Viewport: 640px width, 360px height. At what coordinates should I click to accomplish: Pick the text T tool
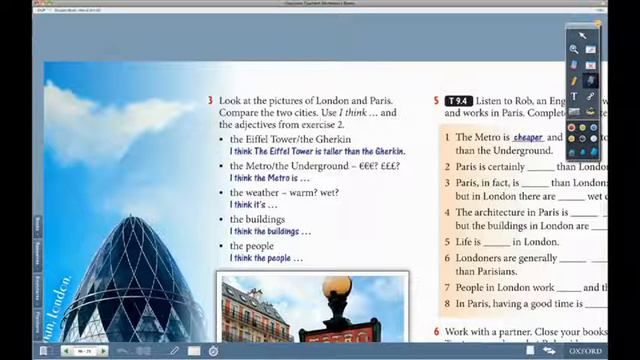point(574,96)
